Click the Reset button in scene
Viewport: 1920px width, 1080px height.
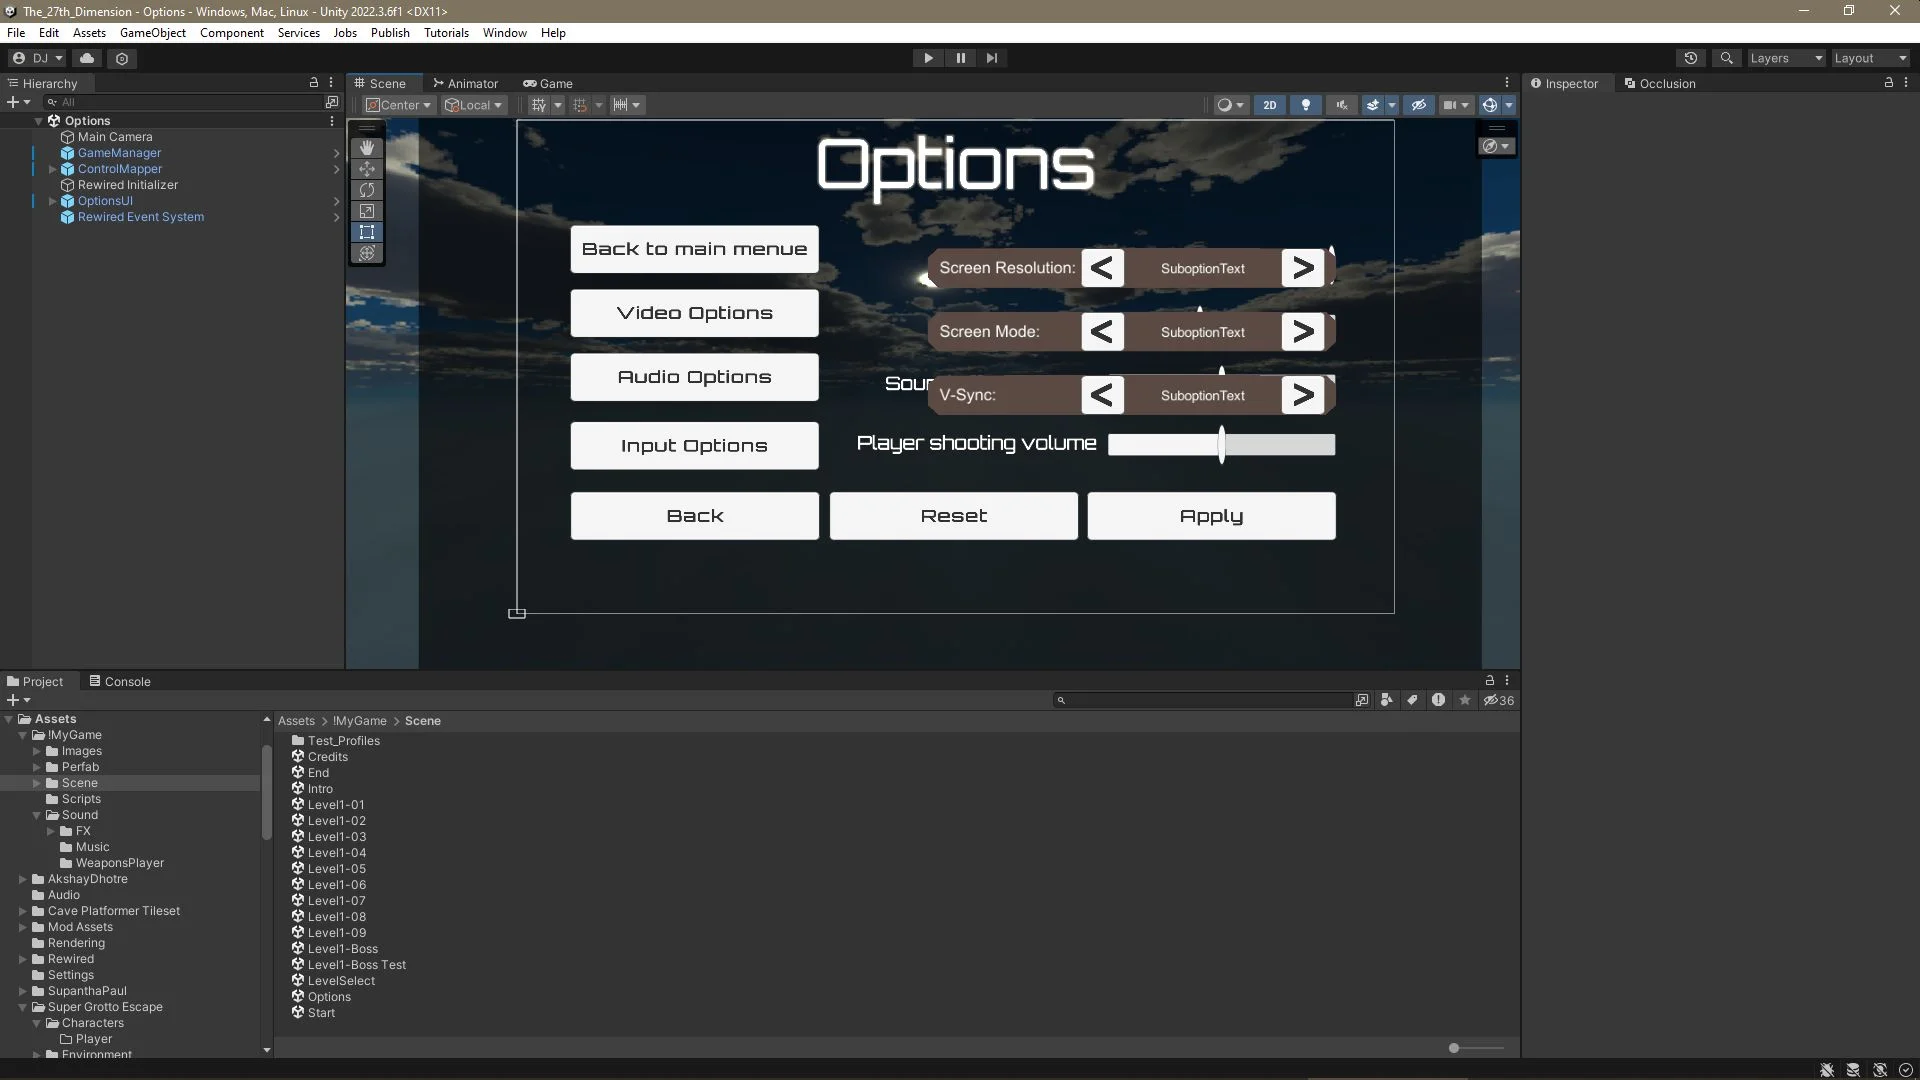coord(953,516)
